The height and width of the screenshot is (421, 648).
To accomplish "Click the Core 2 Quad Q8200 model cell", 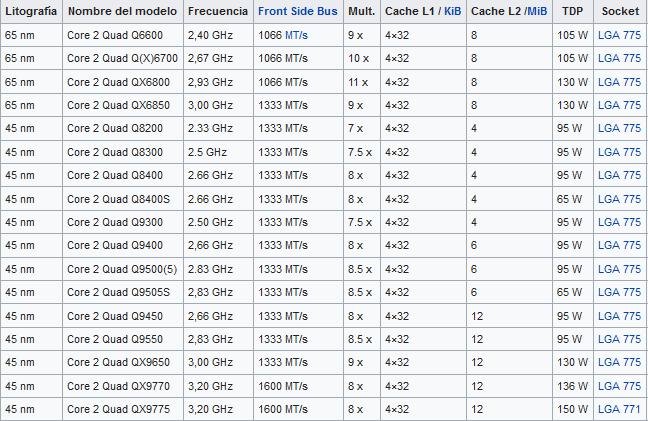I will coord(123,128).
